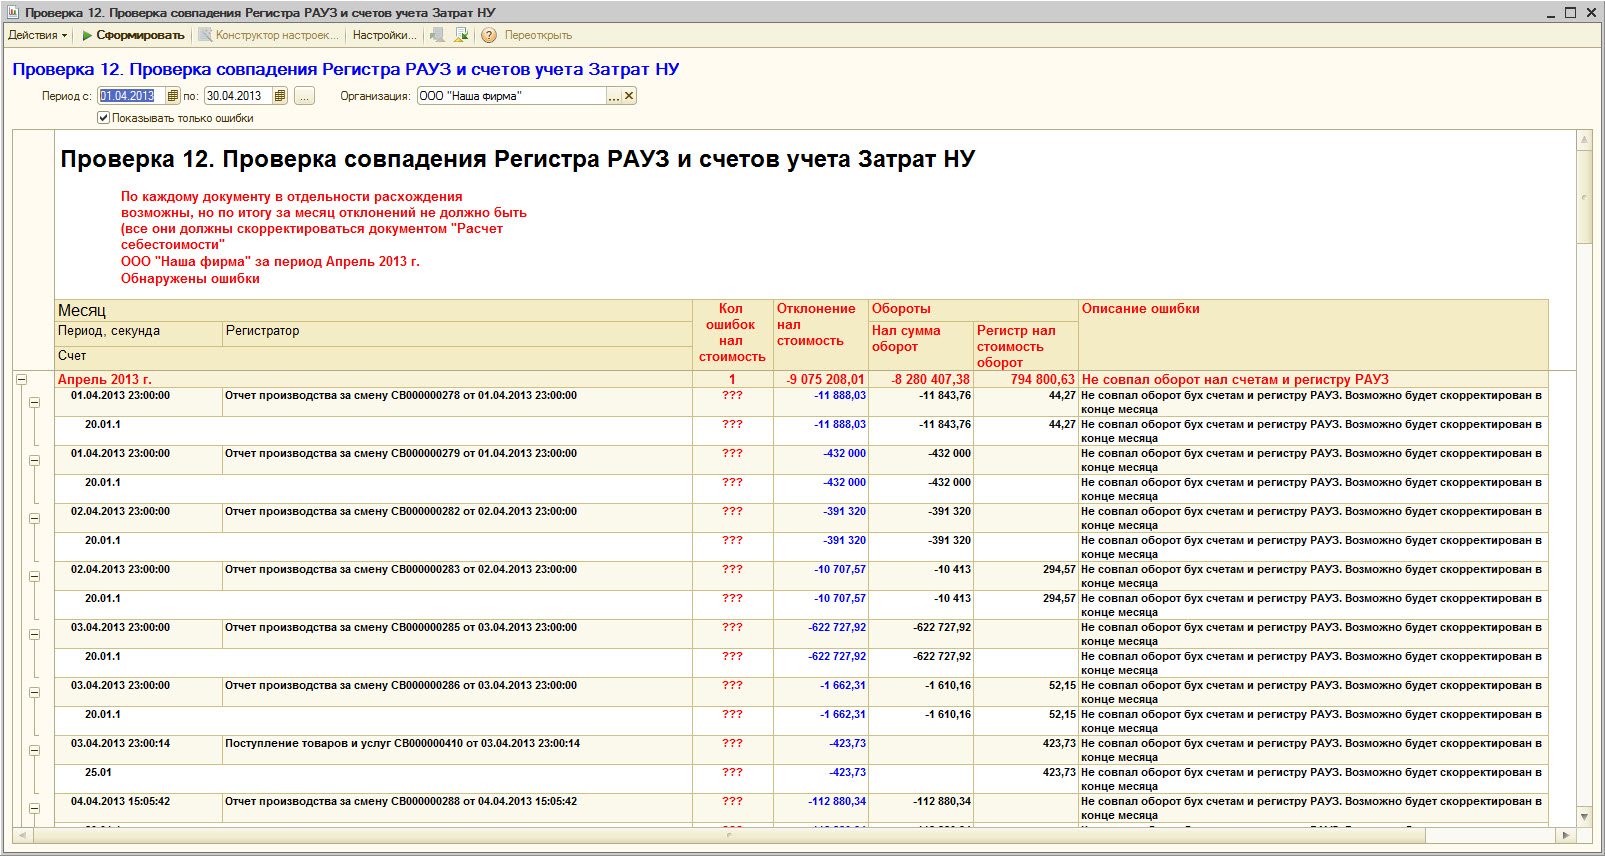Select Кол ошибок нал стоимость header
The height and width of the screenshot is (856, 1605).
click(732, 333)
